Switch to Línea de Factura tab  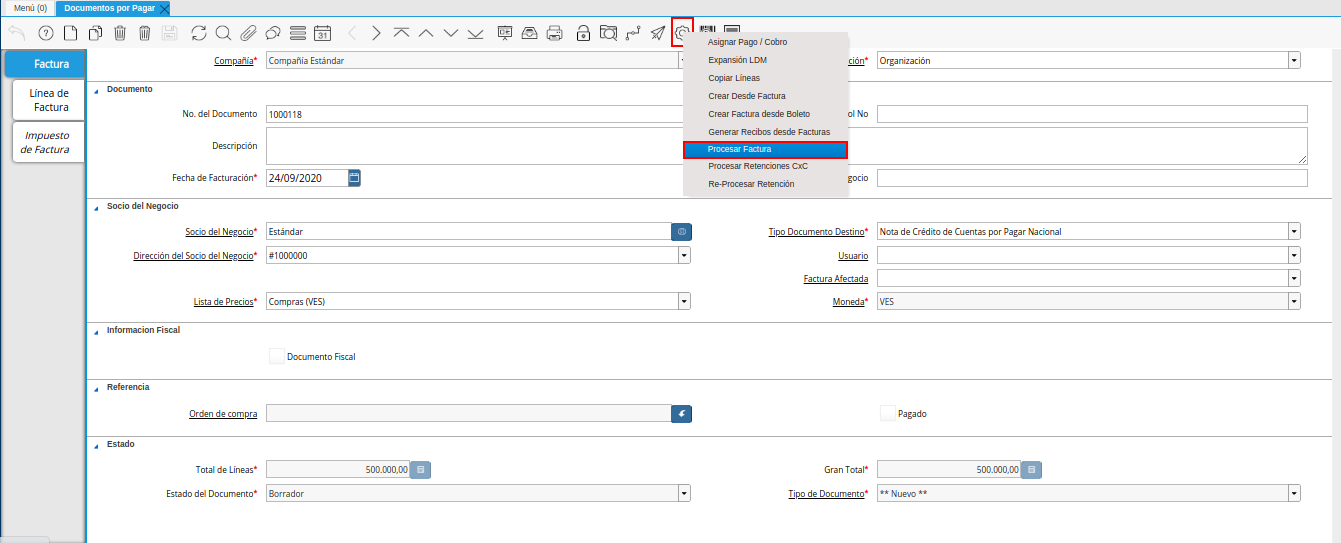coord(49,100)
